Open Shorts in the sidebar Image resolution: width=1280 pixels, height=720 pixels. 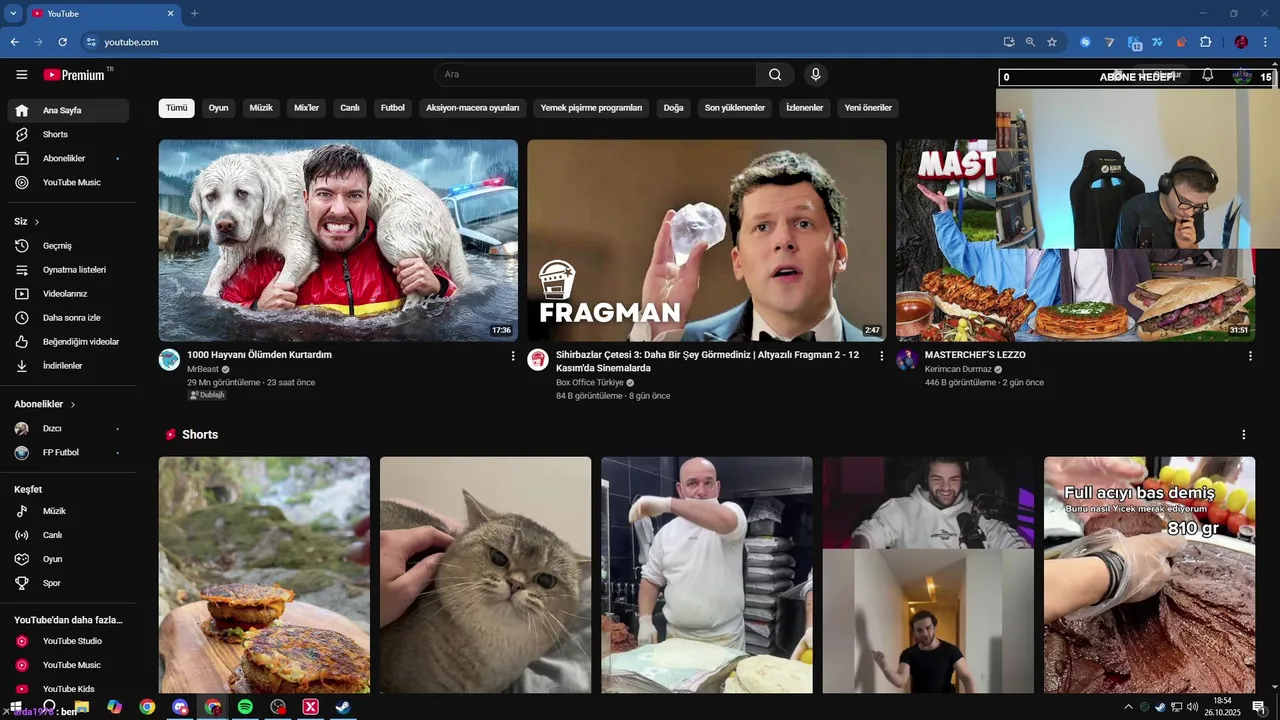pos(68,134)
